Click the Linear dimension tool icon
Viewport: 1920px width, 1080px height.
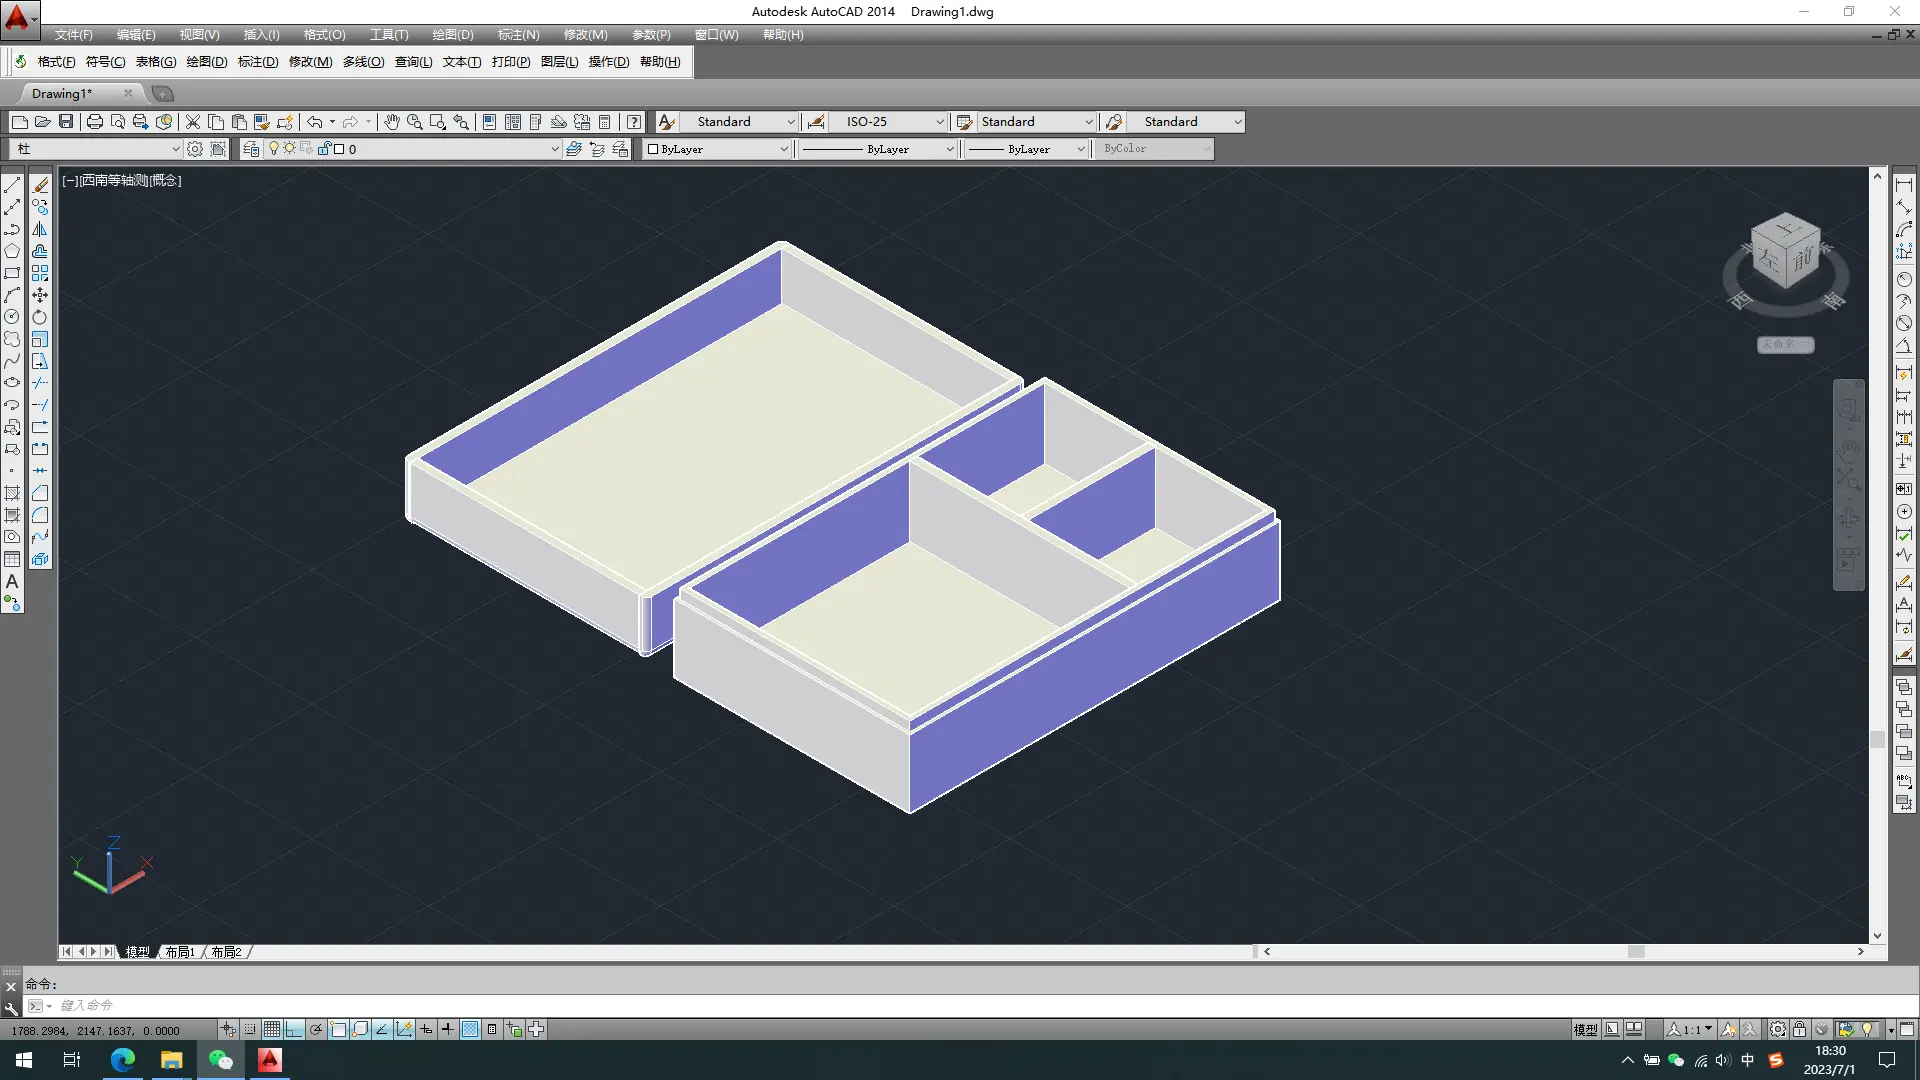click(1904, 185)
